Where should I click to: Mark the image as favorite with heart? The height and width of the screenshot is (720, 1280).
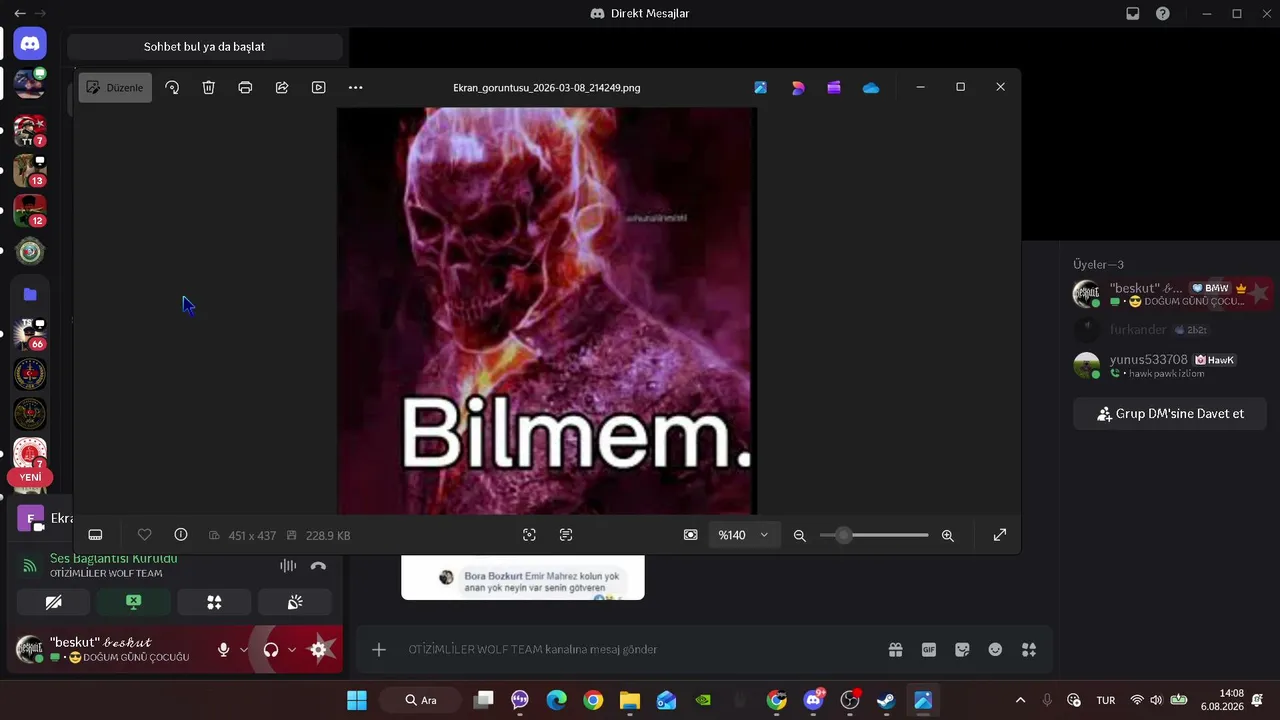pyautogui.click(x=144, y=535)
